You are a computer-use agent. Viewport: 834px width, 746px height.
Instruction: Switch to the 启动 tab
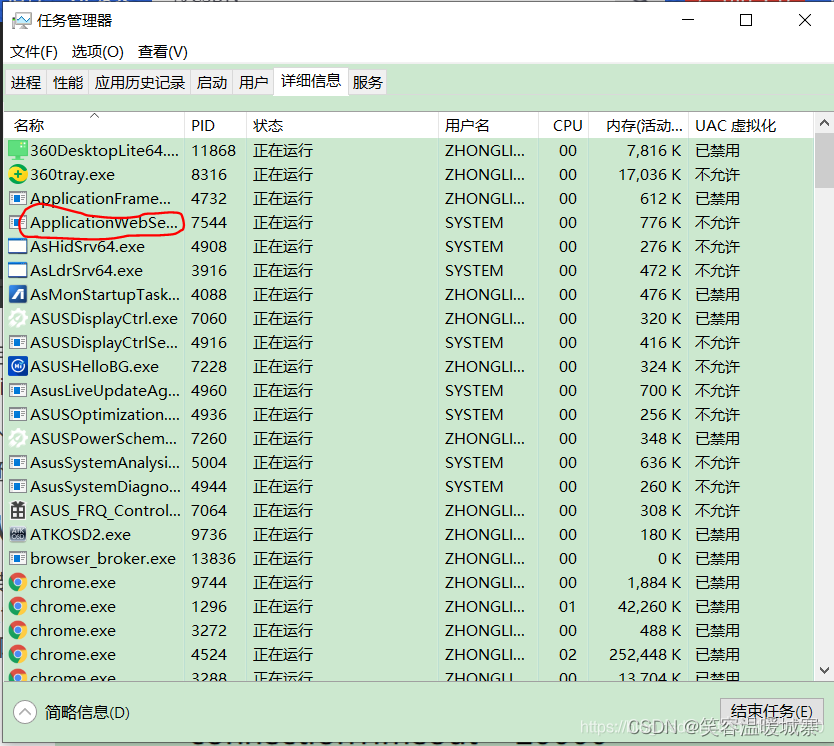211,81
